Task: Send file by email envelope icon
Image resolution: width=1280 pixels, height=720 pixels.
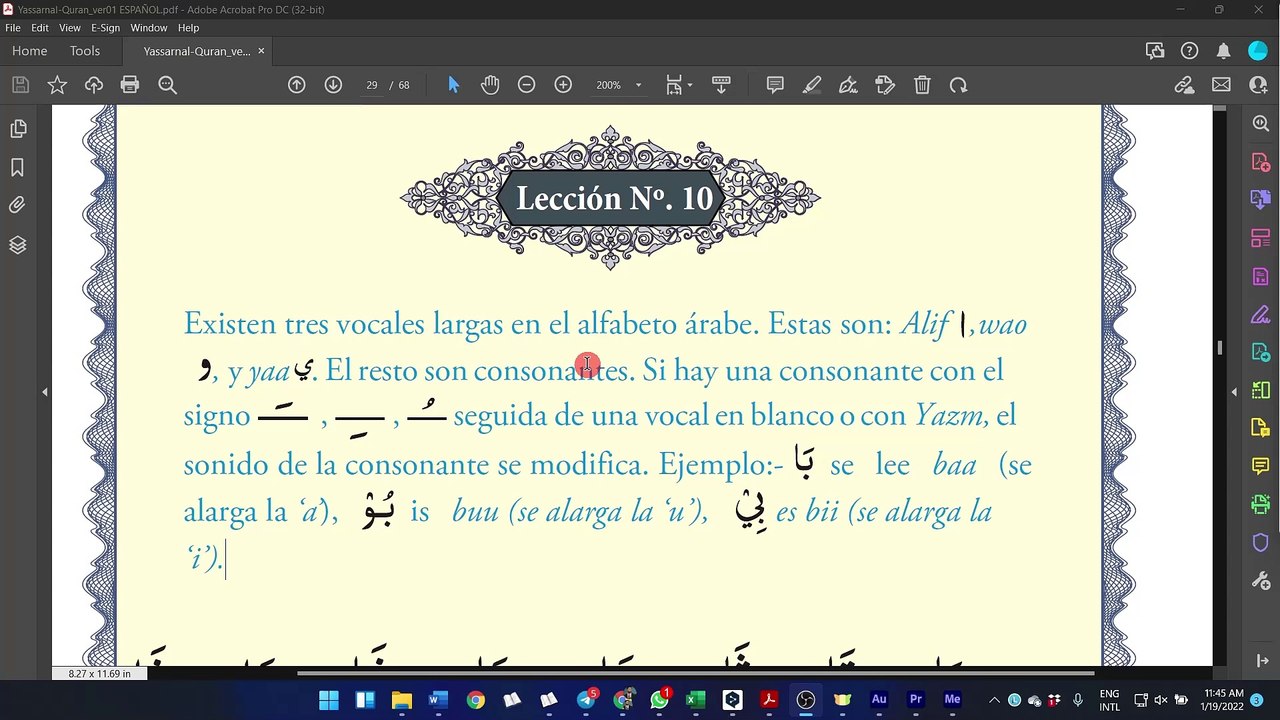Action: (x=1221, y=85)
